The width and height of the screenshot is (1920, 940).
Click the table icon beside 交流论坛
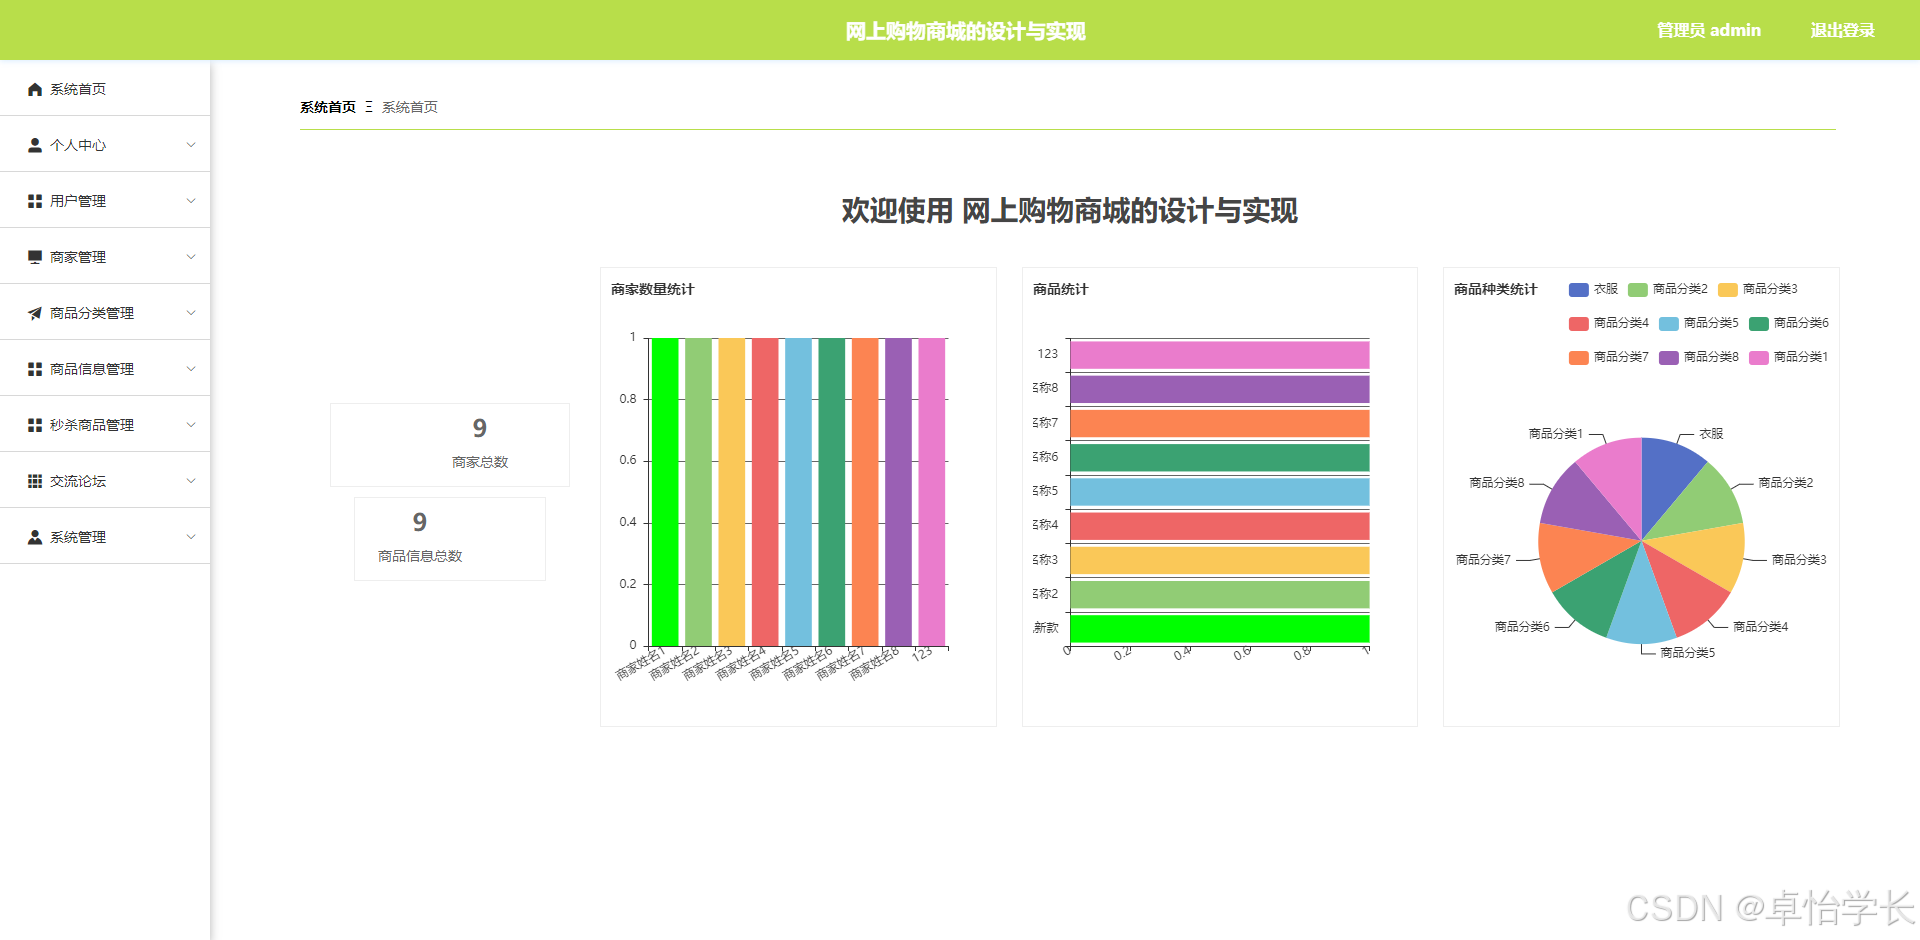tap(35, 481)
